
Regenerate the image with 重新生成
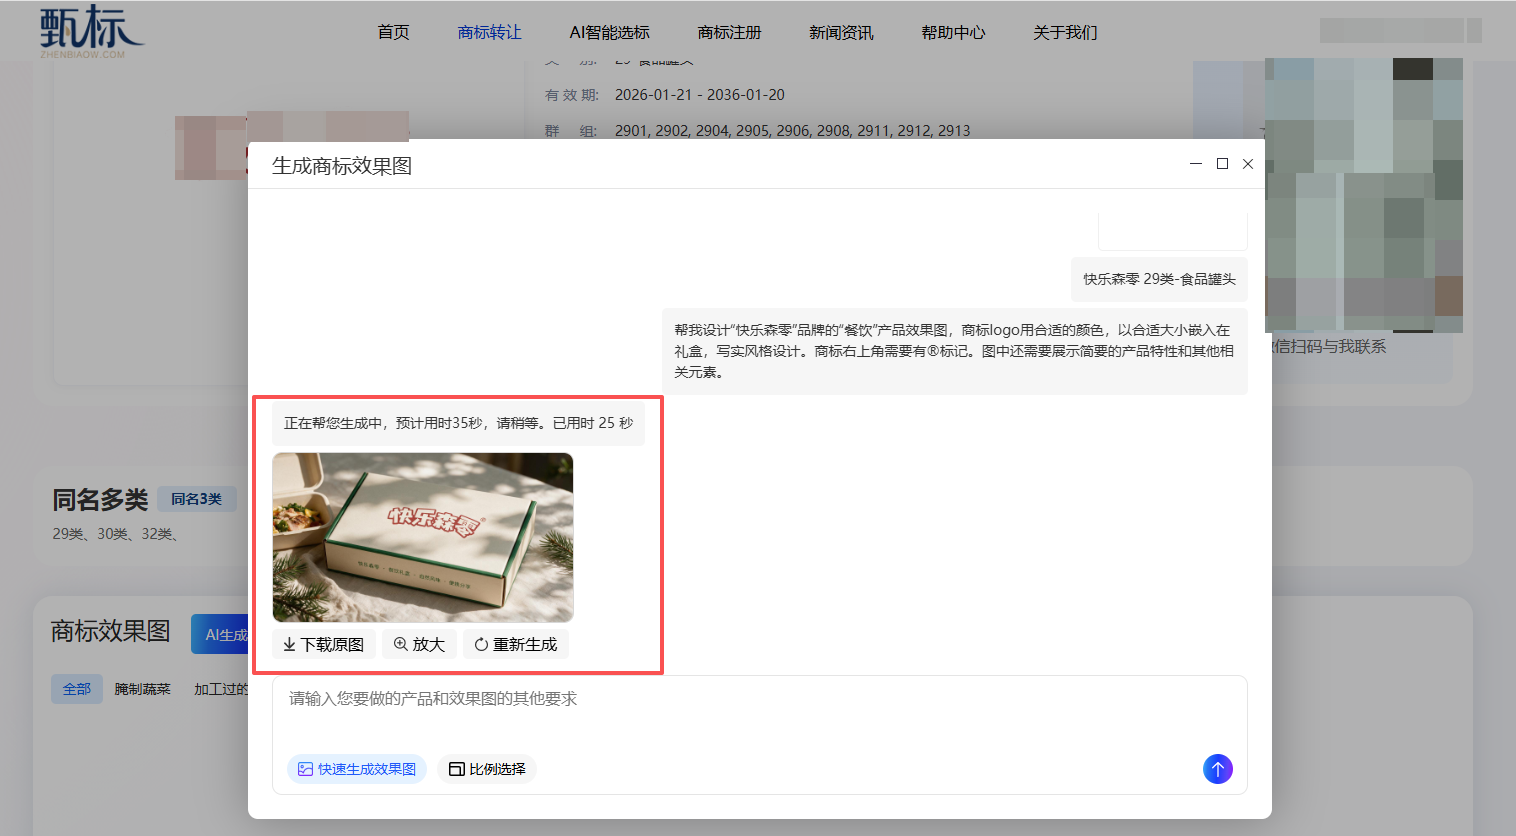516,644
